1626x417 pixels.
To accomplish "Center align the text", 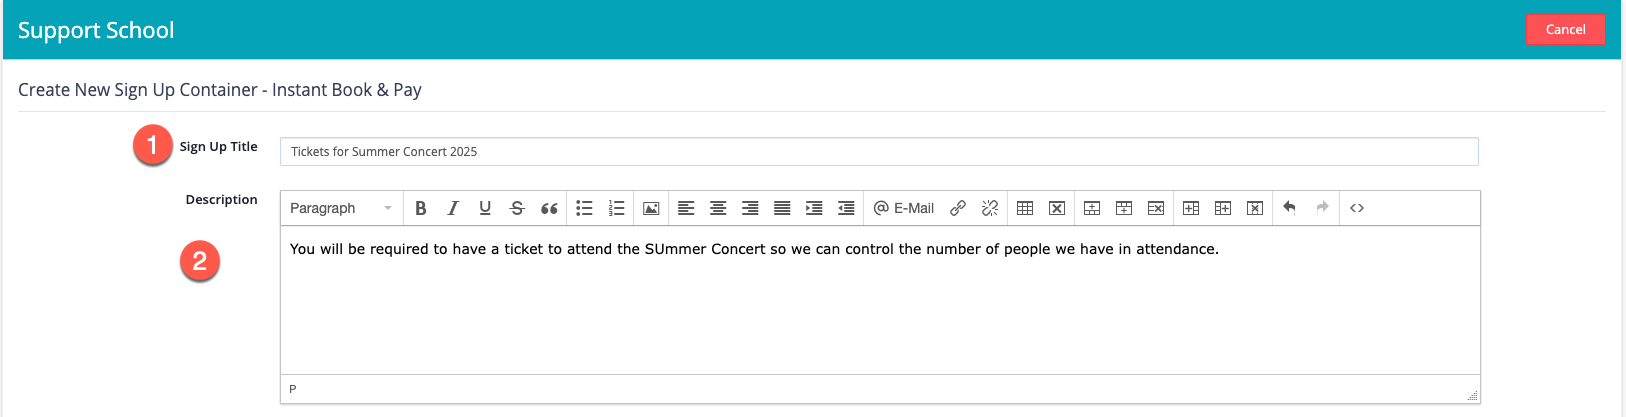I will click(x=718, y=208).
